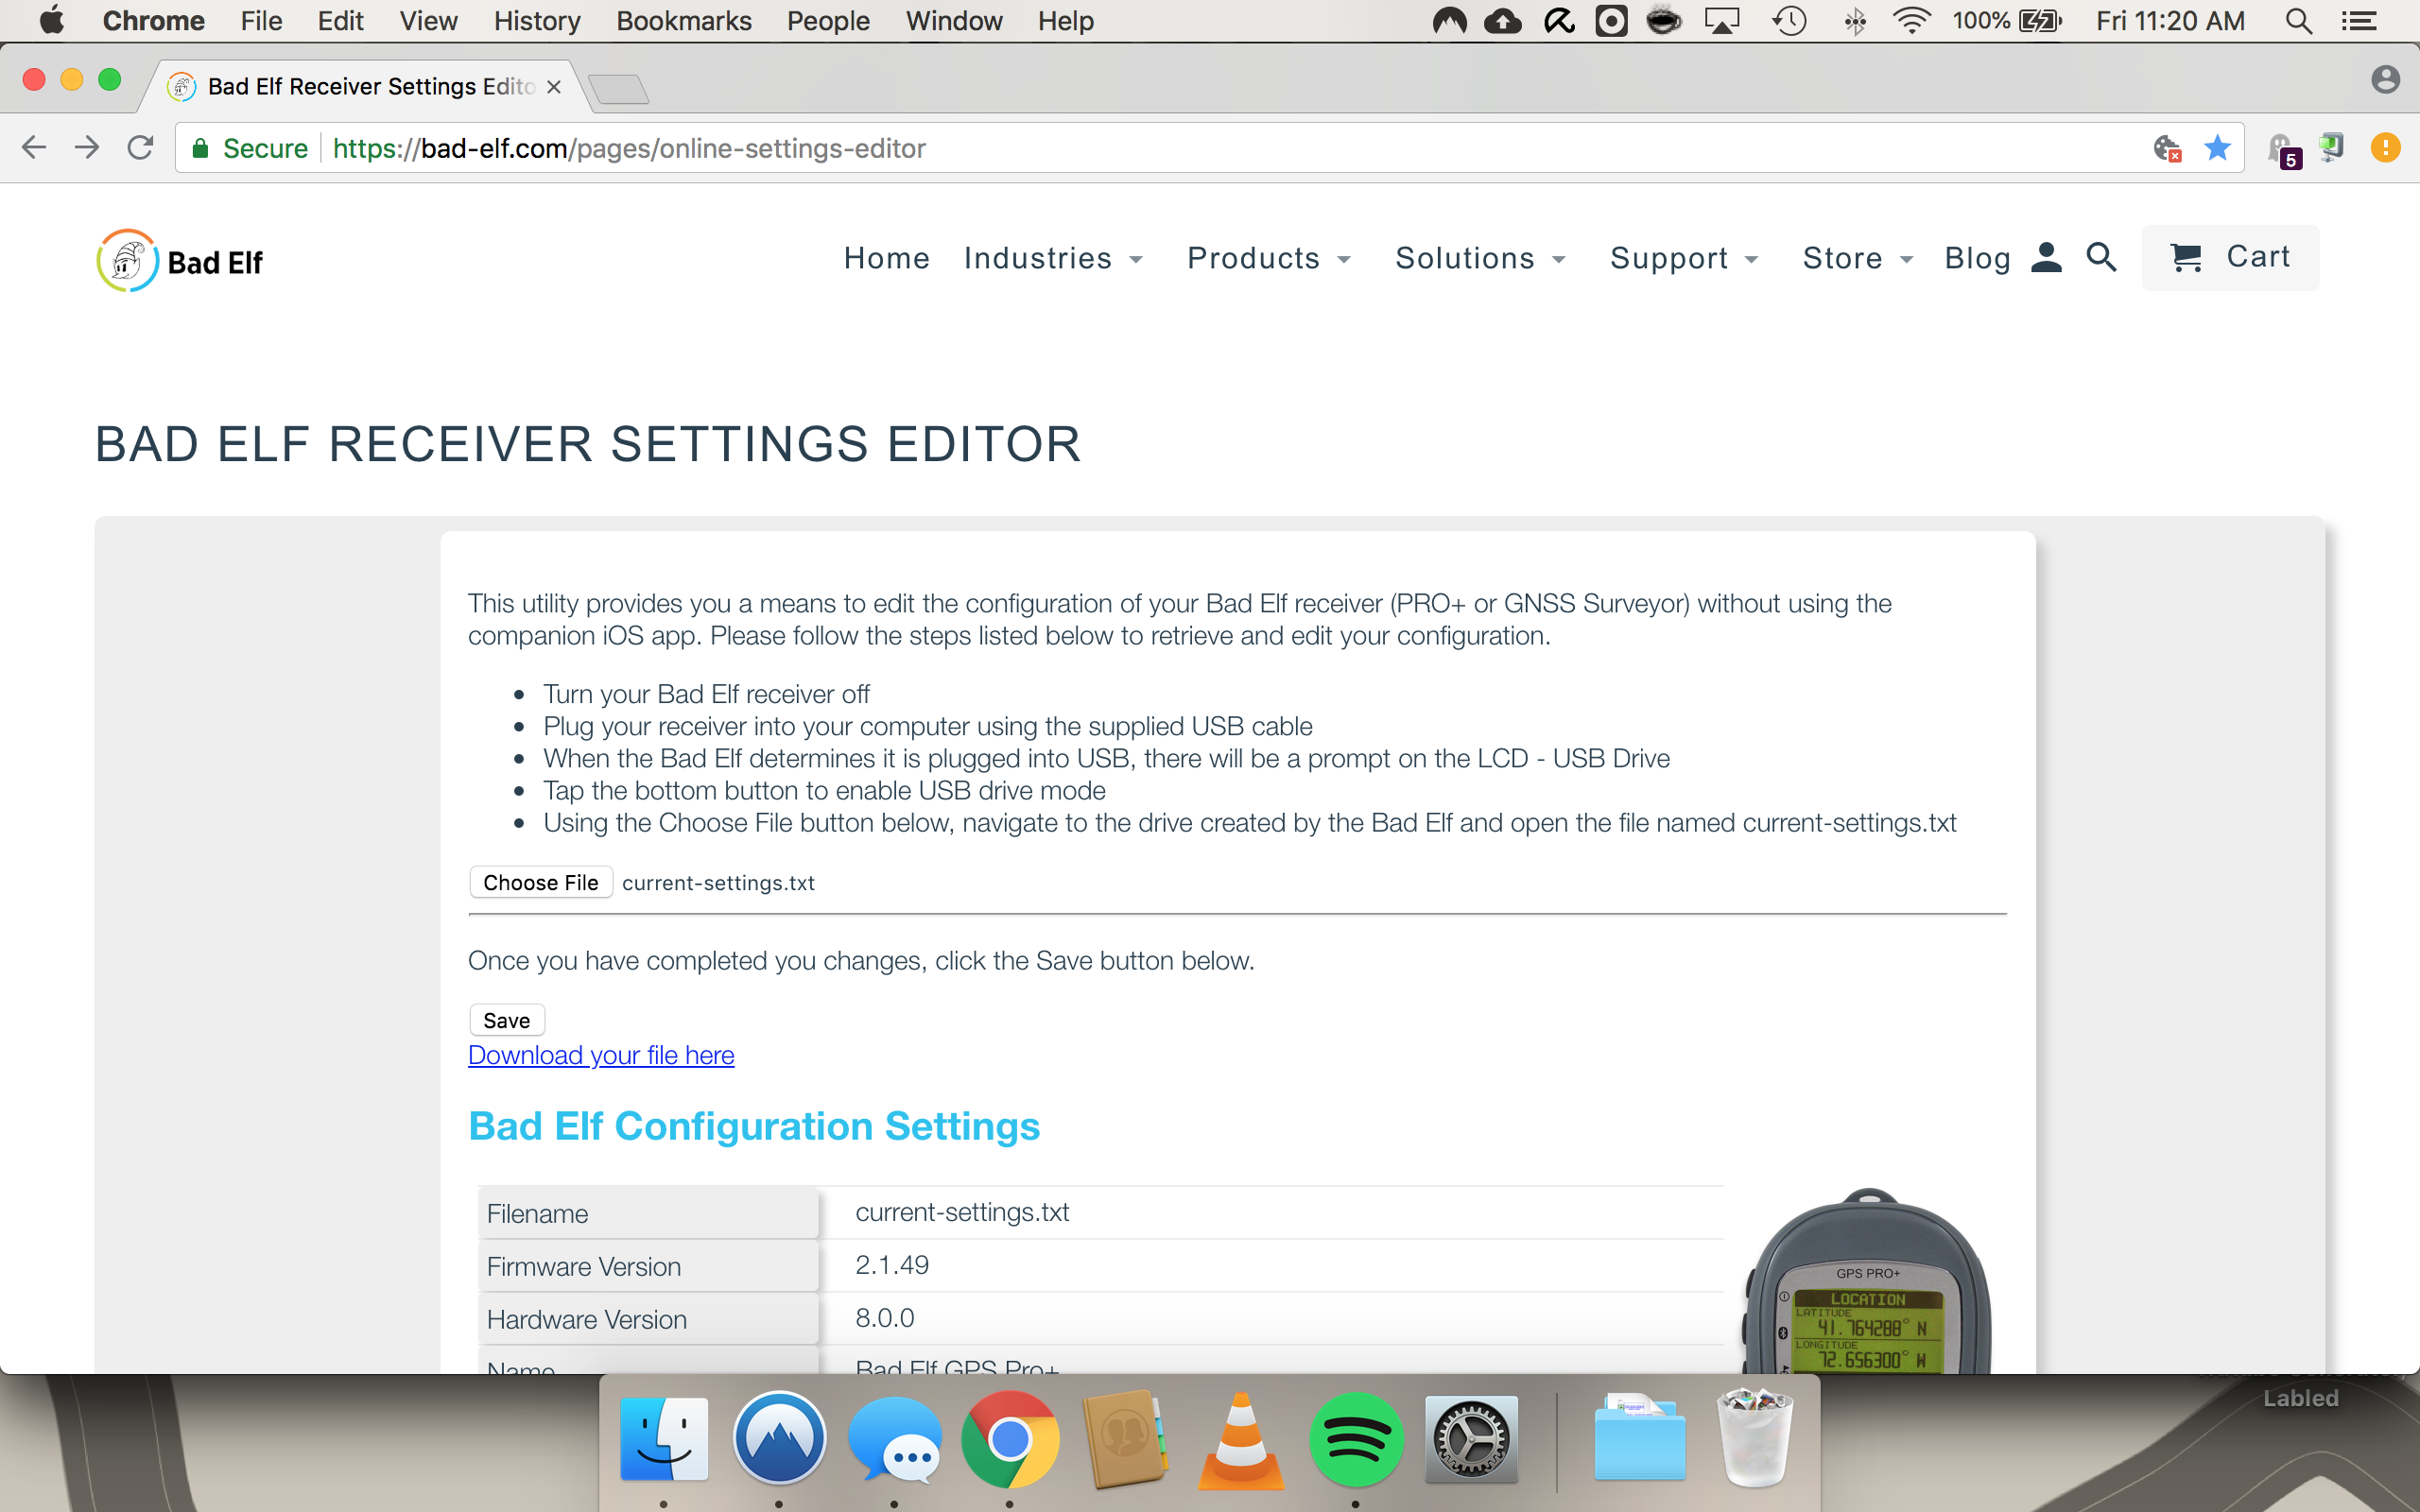The image size is (2420, 1512).
Task: Click Download your file here link
Action: [601, 1055]
